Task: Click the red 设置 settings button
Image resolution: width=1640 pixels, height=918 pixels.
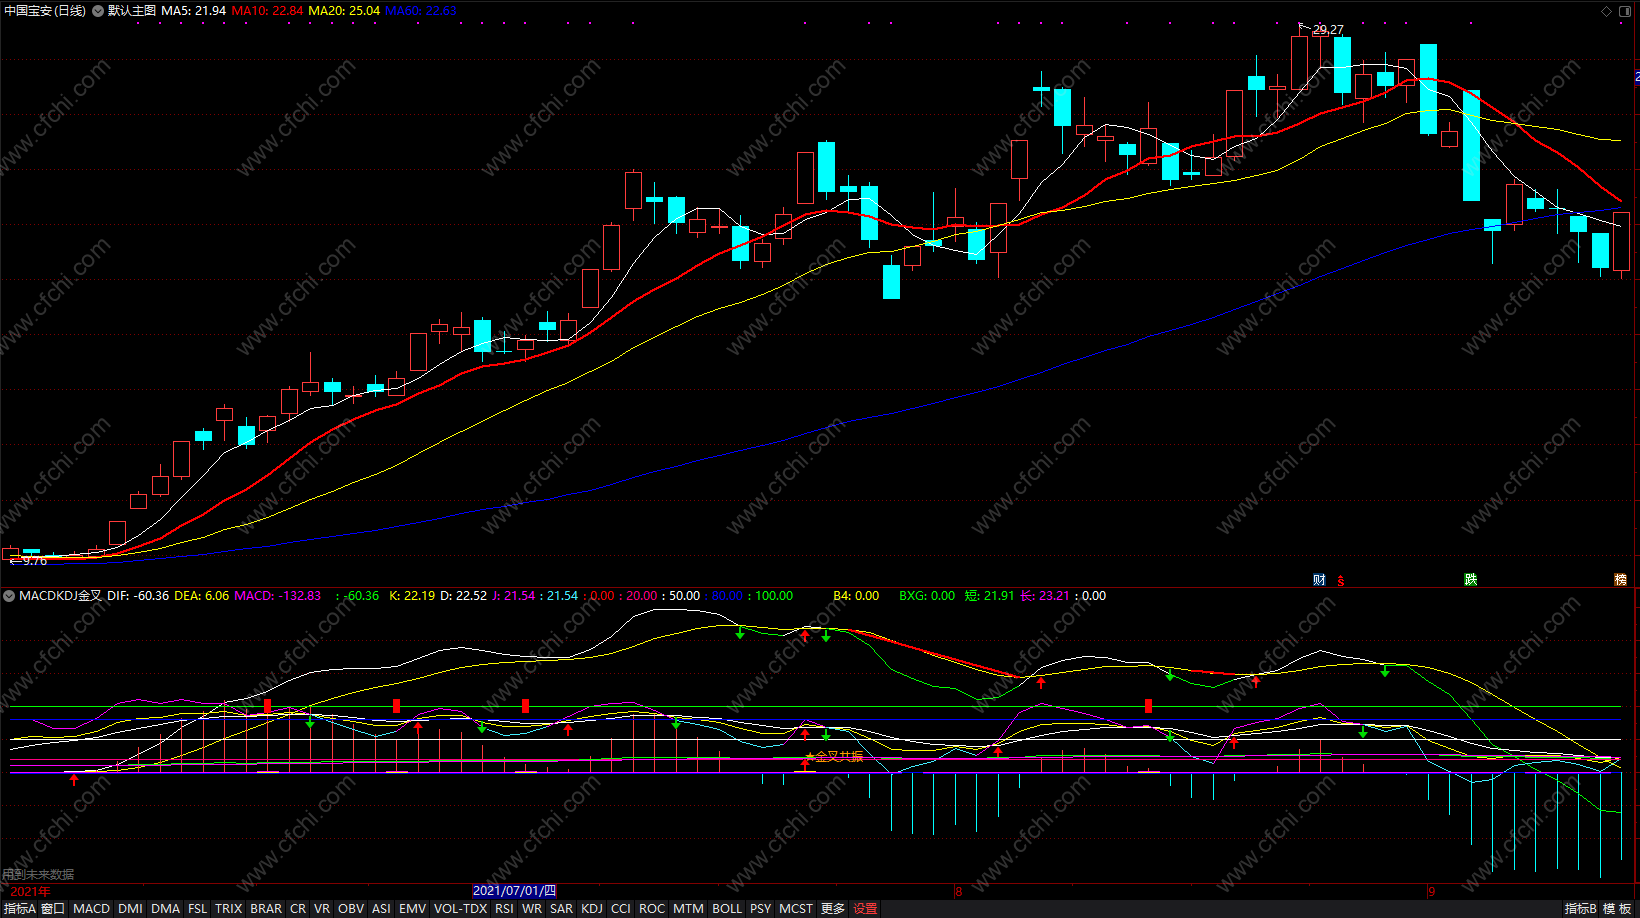Action: click(x=865, y=909)
